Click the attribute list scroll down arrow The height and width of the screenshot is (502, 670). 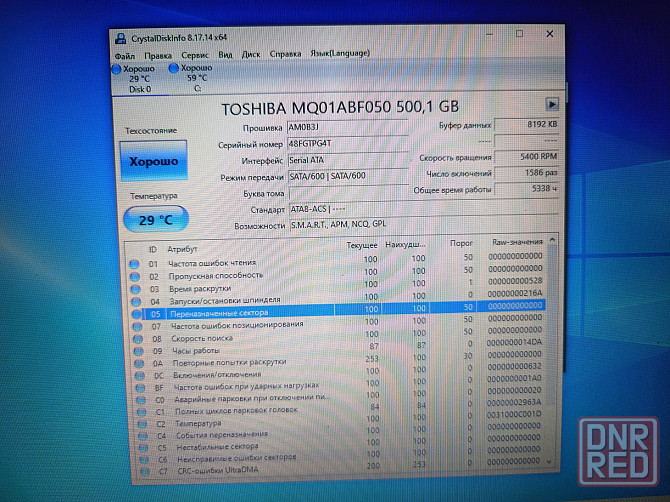click(x=550, y=461)
